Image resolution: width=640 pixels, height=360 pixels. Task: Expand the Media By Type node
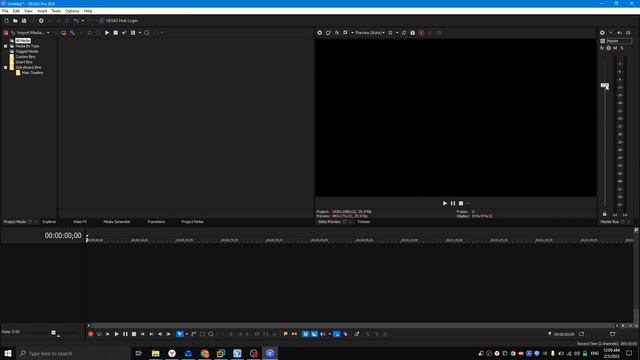tap(6, 46)
